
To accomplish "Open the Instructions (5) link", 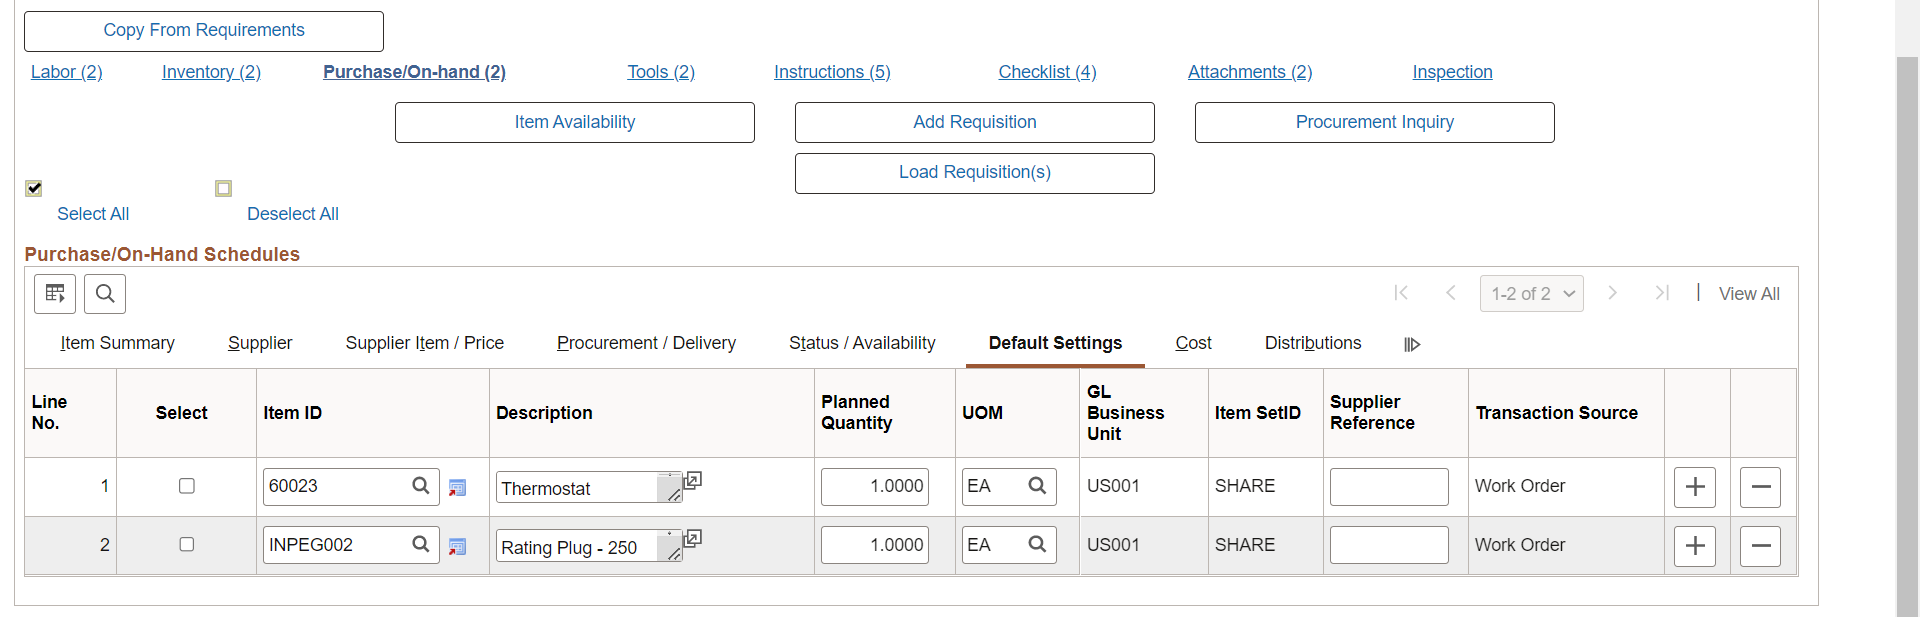I will (x=832, y=72).
